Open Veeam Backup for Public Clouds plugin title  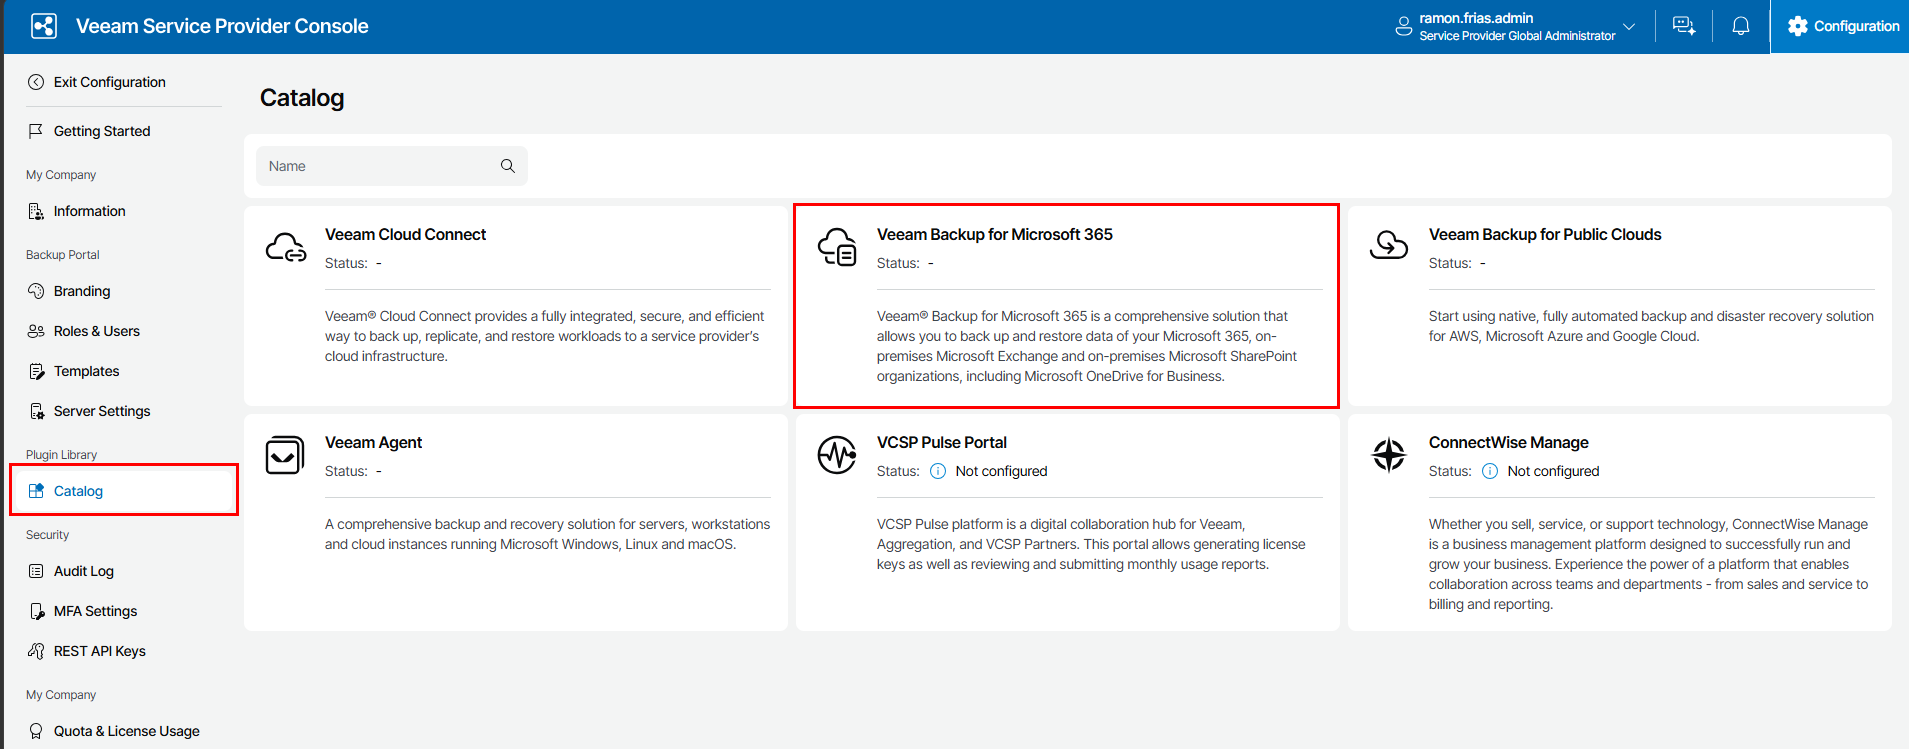pyautogui.click(x=1545, y=234)
